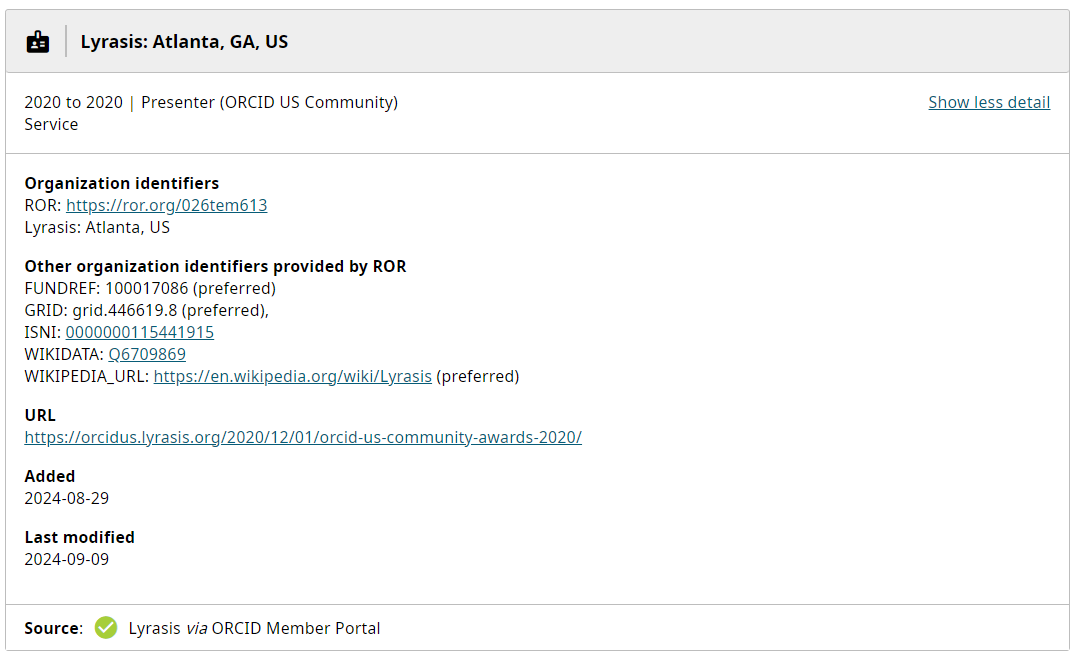Collapse details via Show less detail
1074x656 pixels.
[x=988, y=102]
